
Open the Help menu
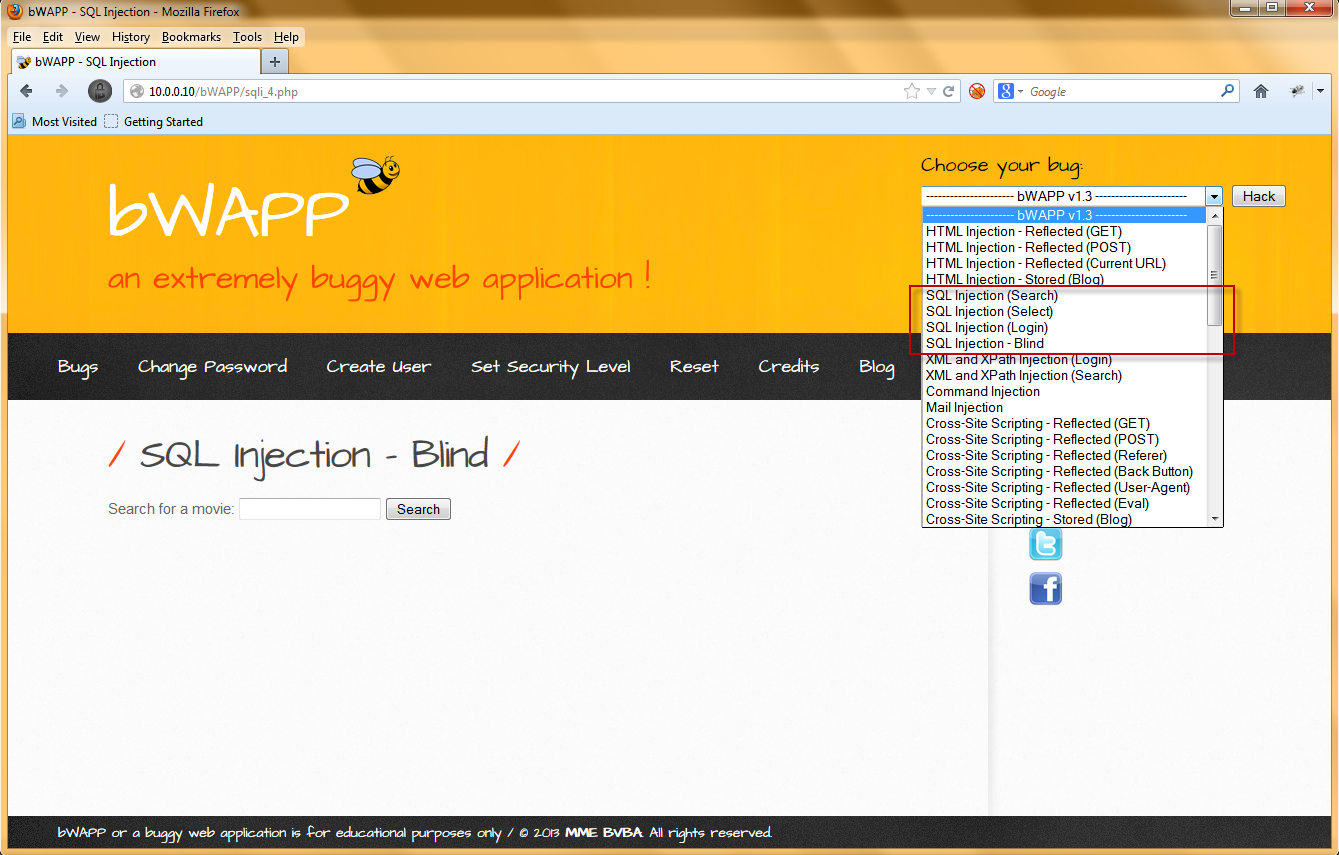point(286,37)
